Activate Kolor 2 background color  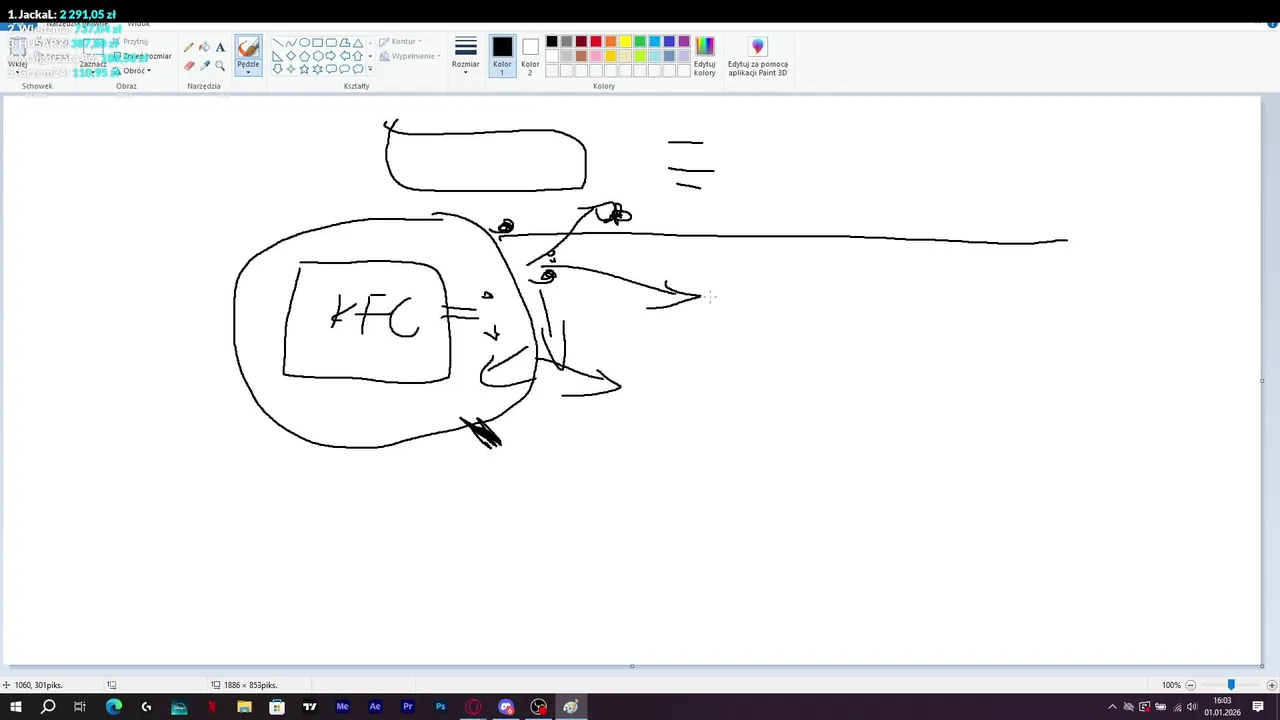[x=530, y=56]
